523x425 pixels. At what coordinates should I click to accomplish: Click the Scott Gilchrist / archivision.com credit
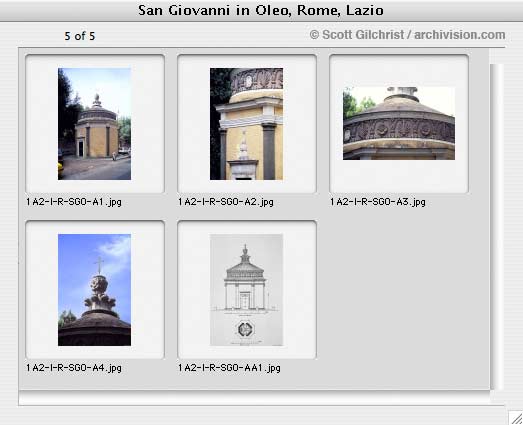point(407,35)
